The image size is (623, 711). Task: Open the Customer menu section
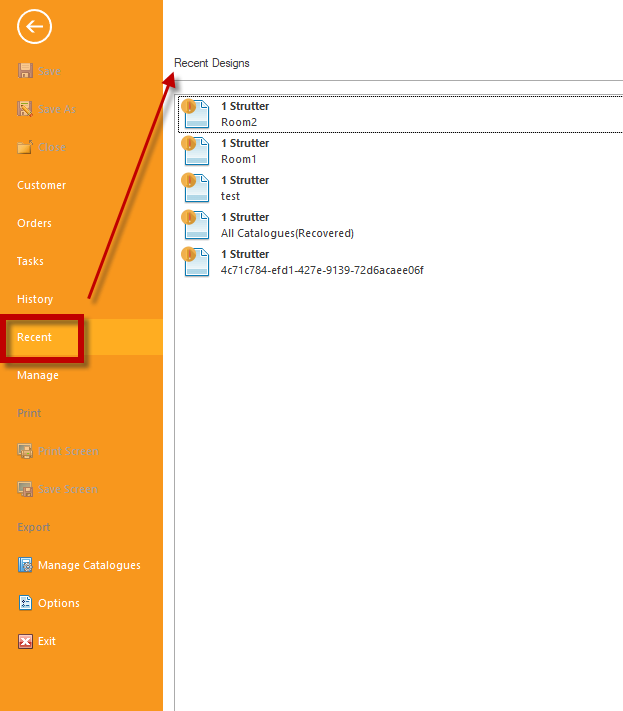(41, 185)
